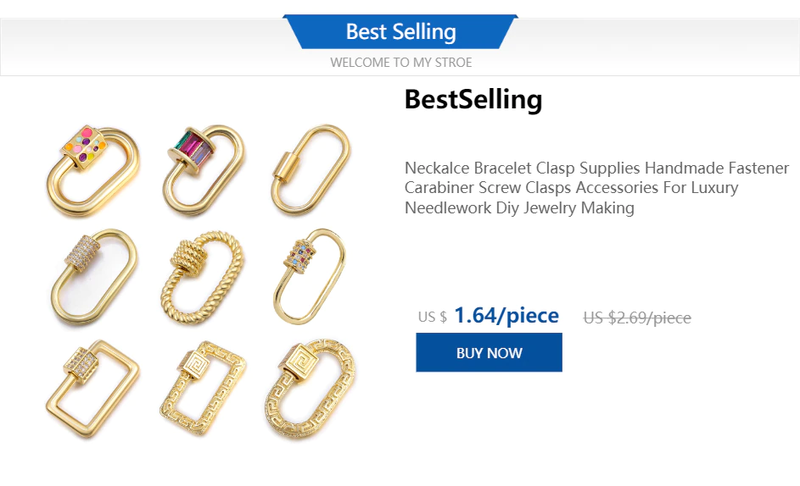The width and height of the screenshot is (800, 486).
Task: Click the smooth rectangular clasp with pavé screw
Action: coord(89,388)
